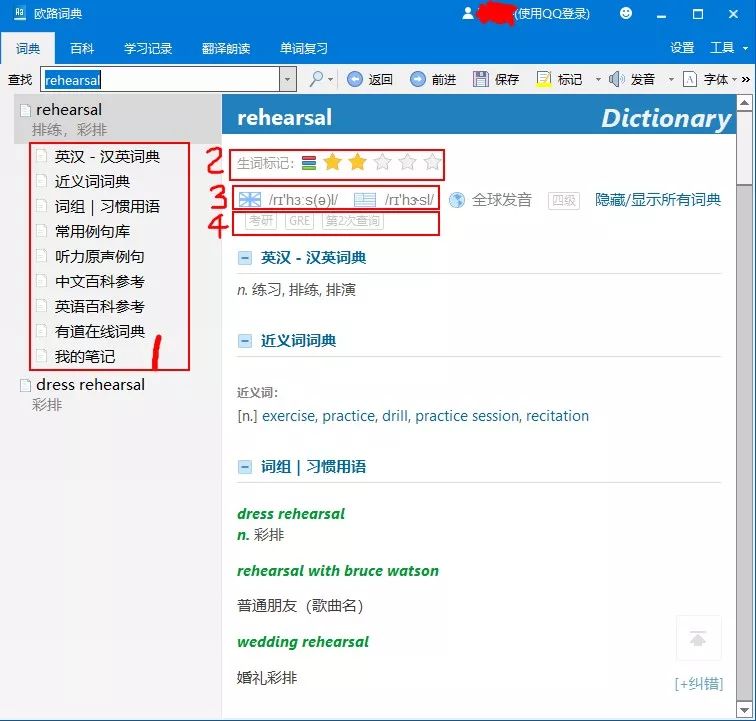Open the 标记 dropdown arrow
756x721 pixels.
click(598, 79)
